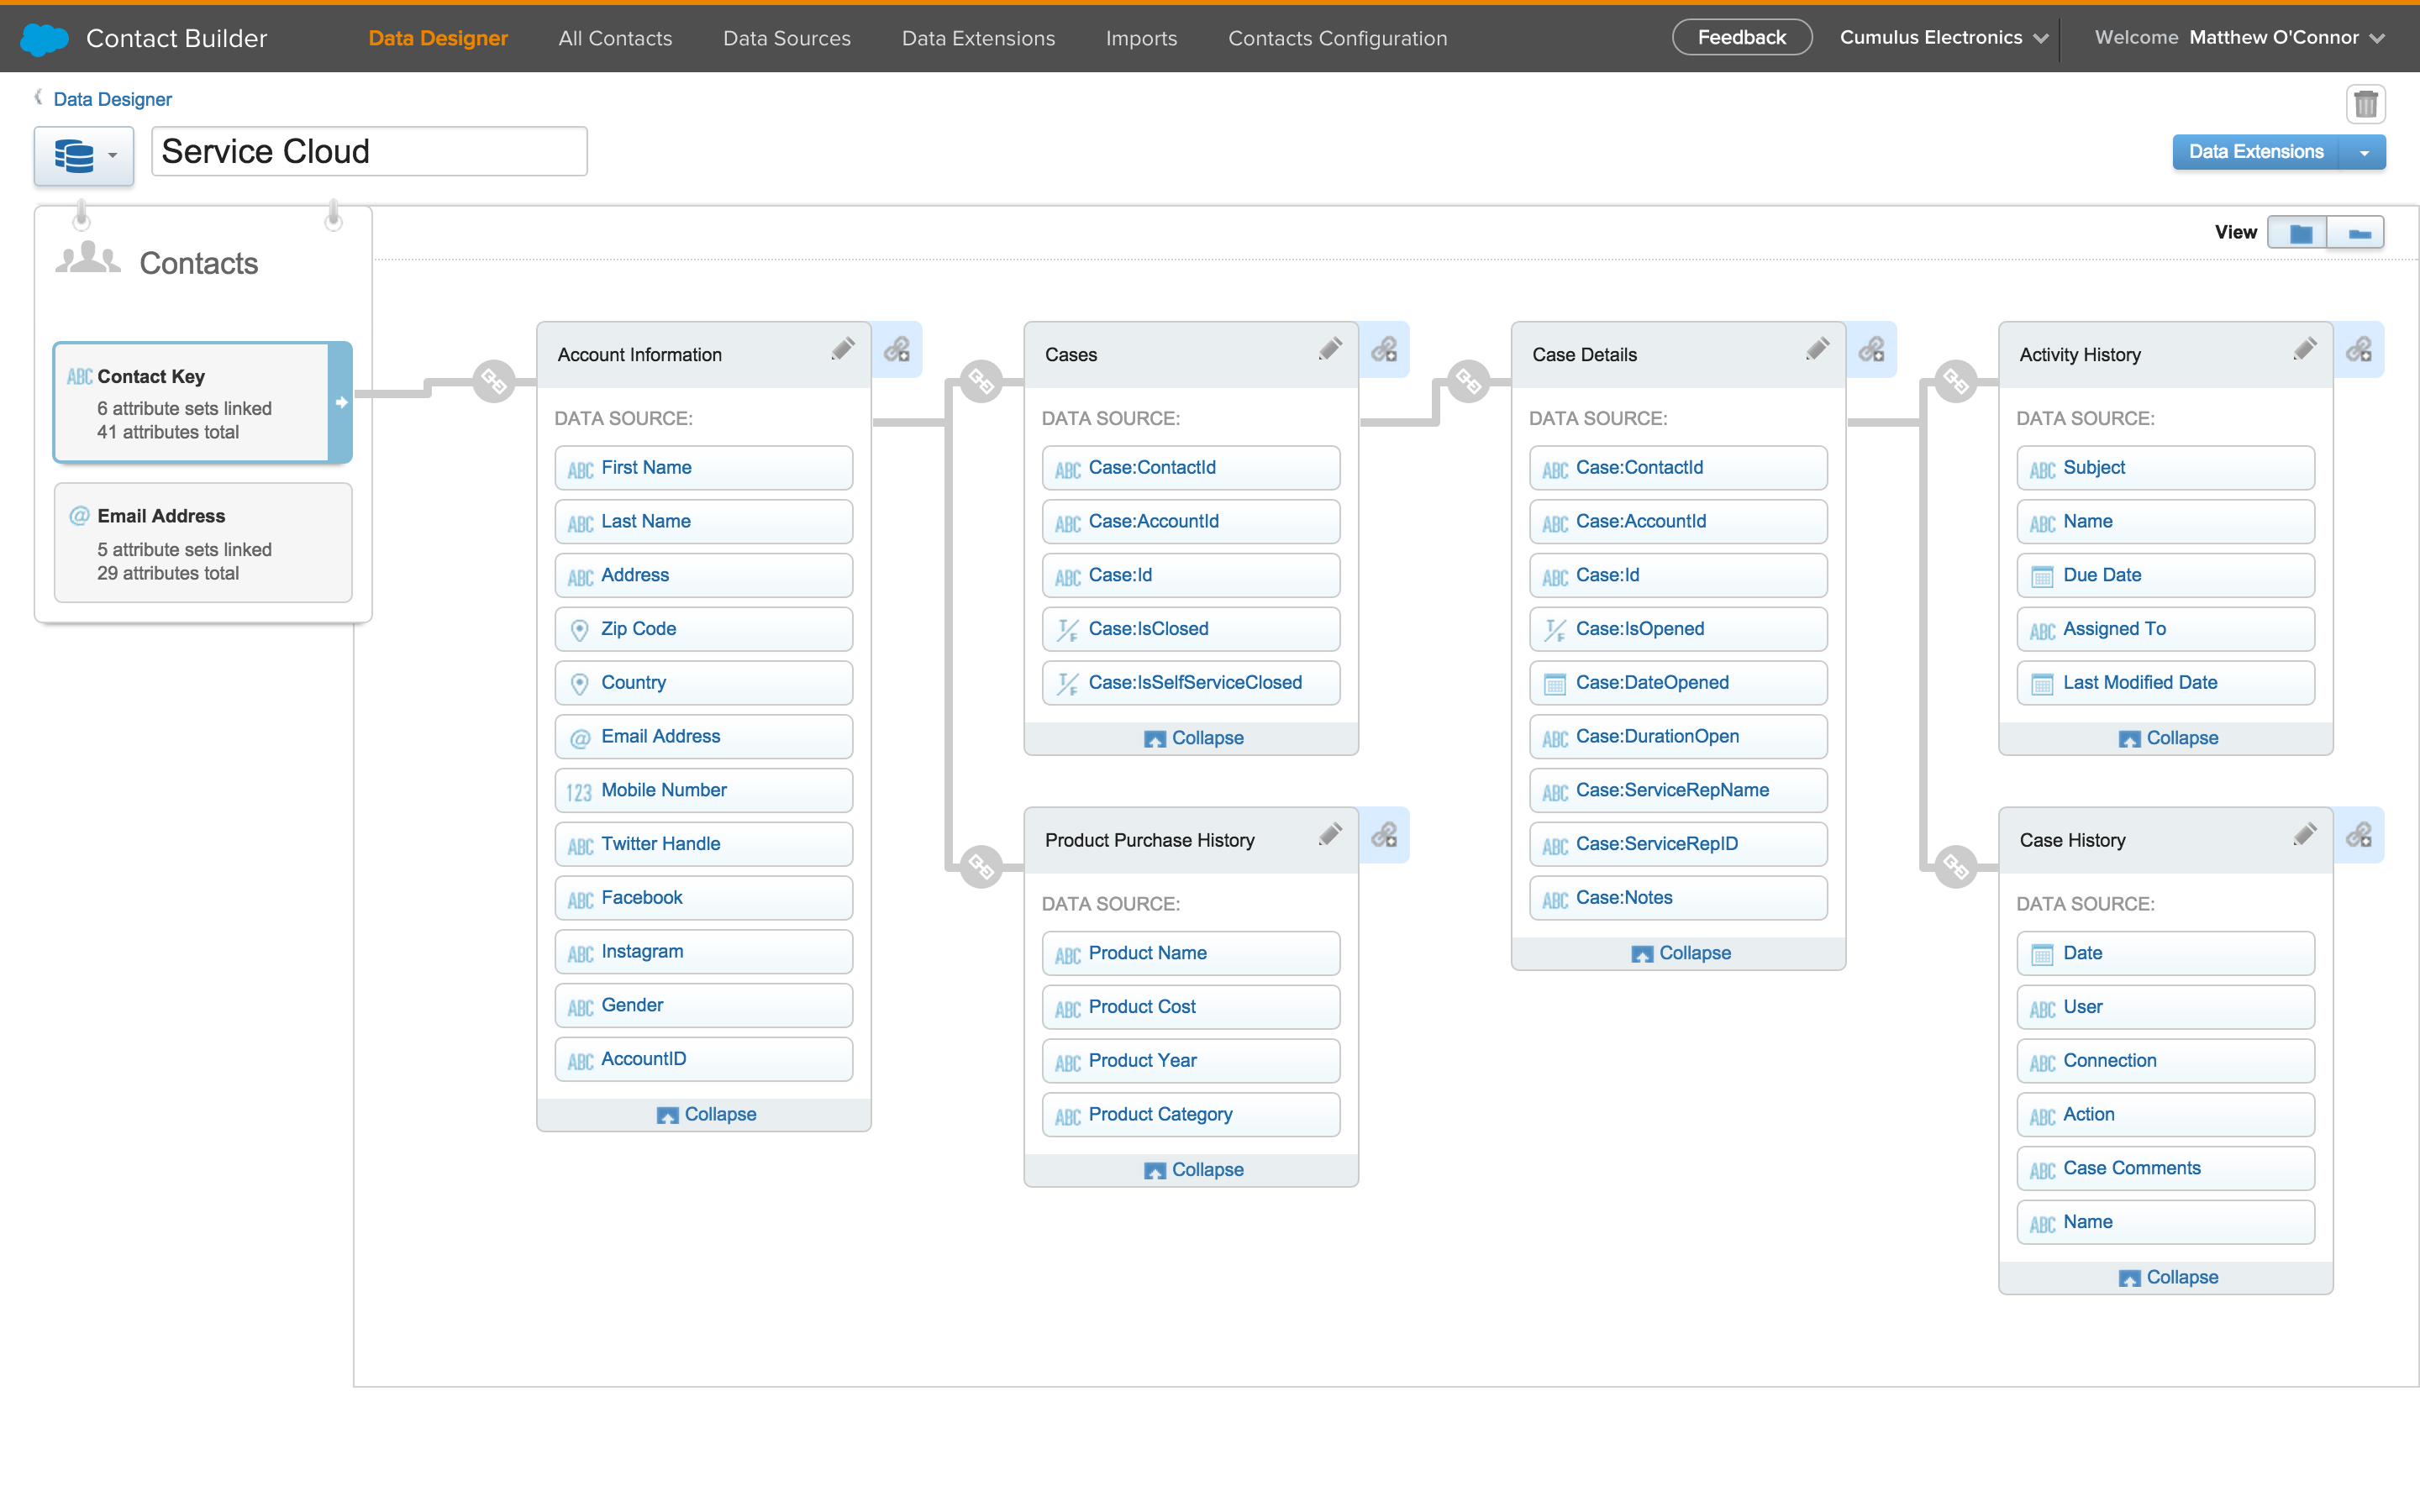Click the Feedback button
Viewport: 2420px width, 1512px height.
click(1741, 38)
